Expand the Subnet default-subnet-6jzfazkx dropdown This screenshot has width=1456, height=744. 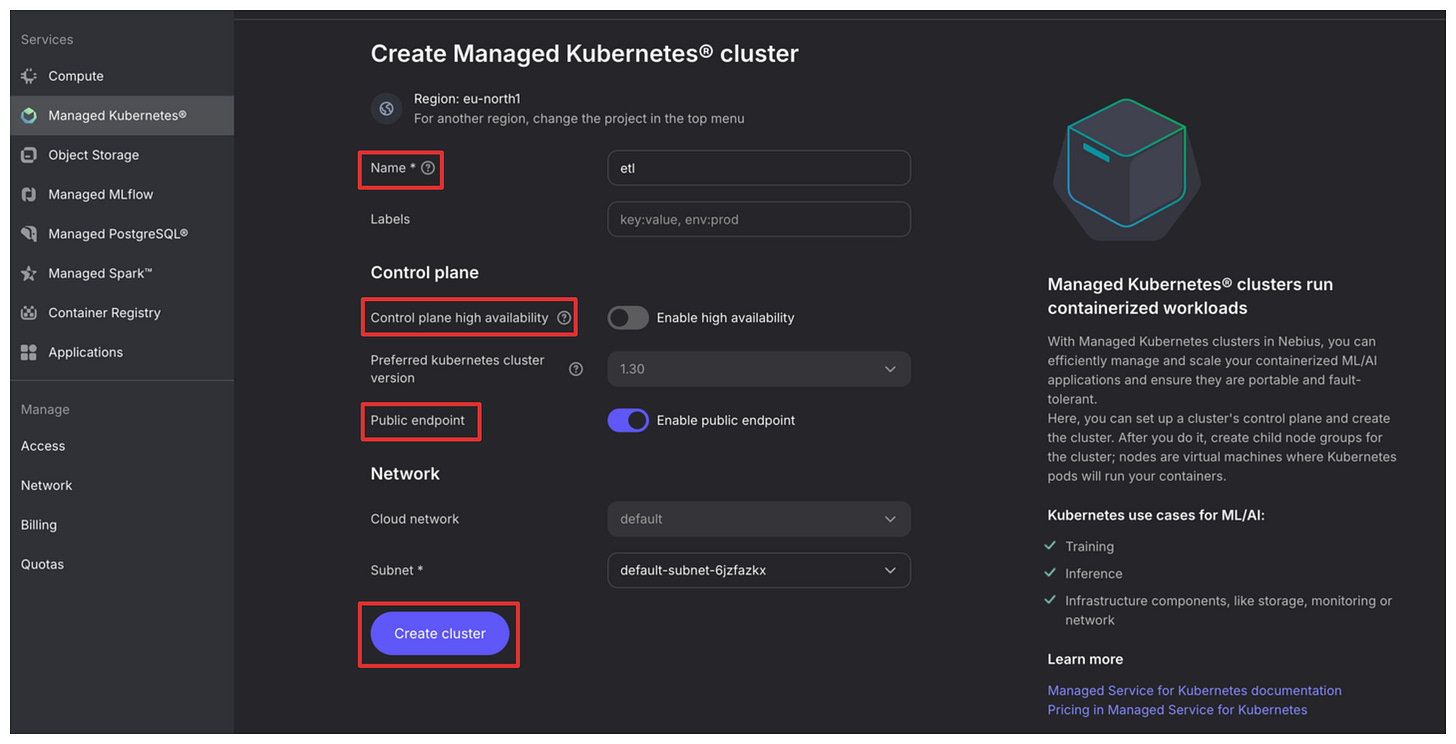point(759,570)
